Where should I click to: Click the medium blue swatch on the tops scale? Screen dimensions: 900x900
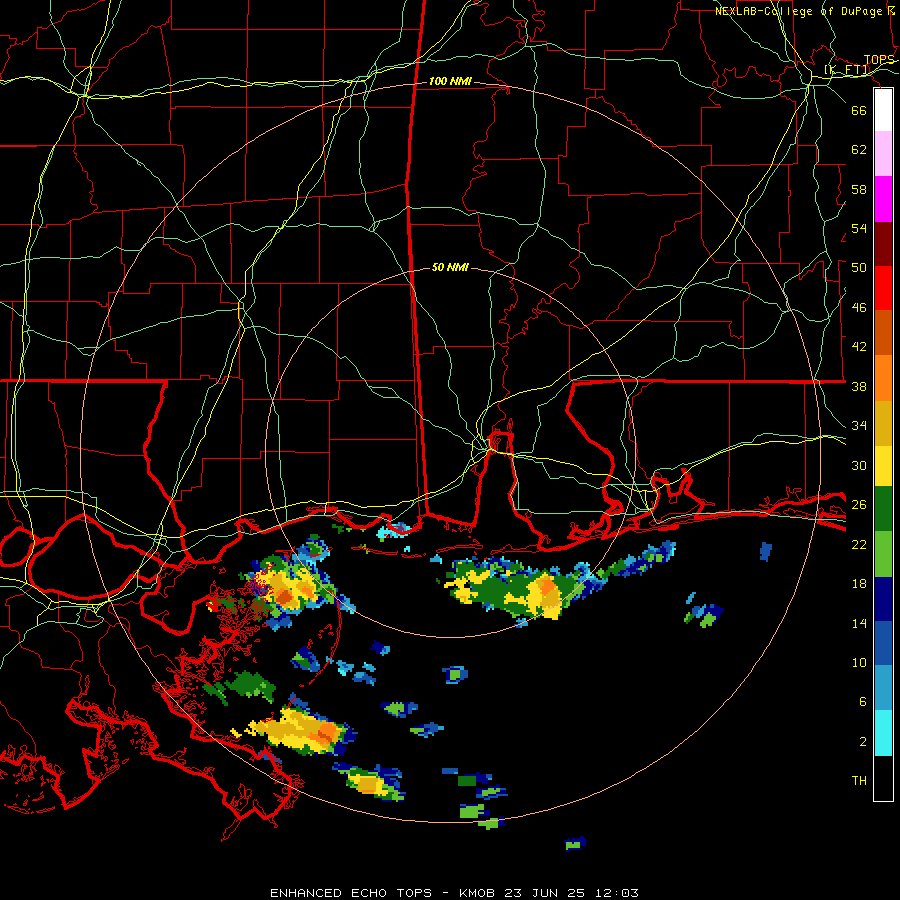point(883,643)
